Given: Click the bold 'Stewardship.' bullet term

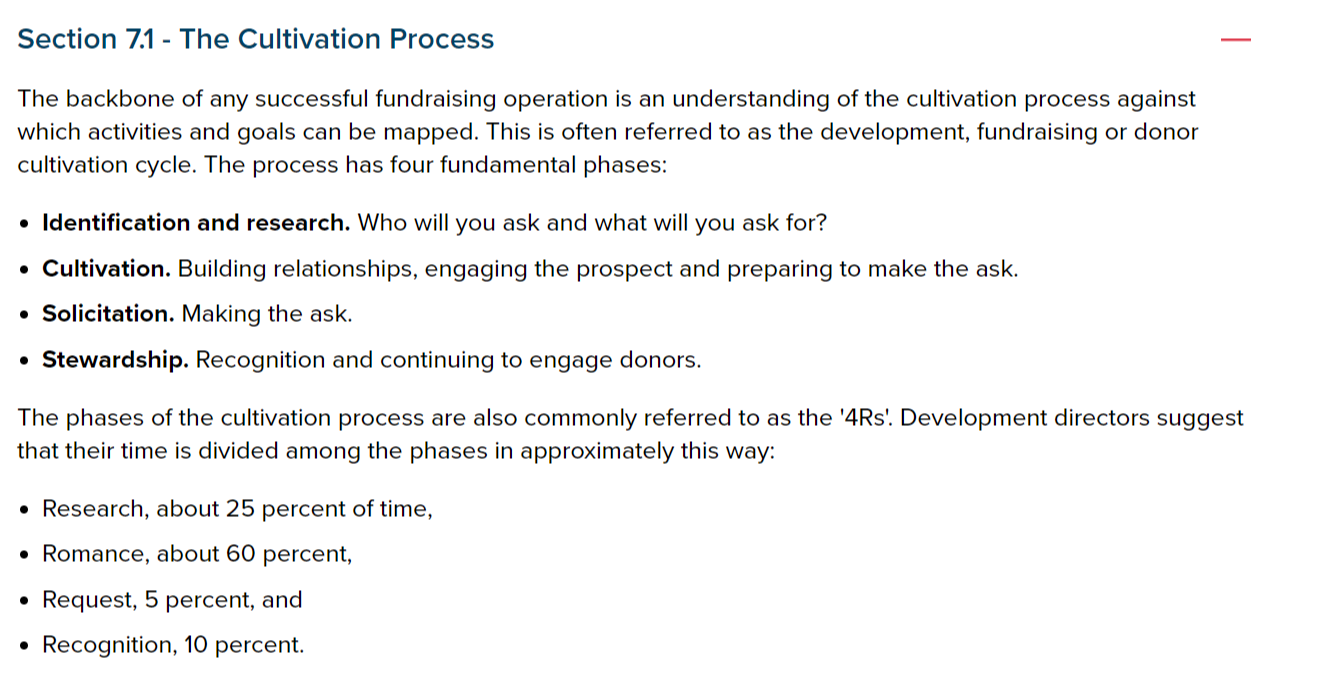Looking at the screenshot, I should [116, 360].
